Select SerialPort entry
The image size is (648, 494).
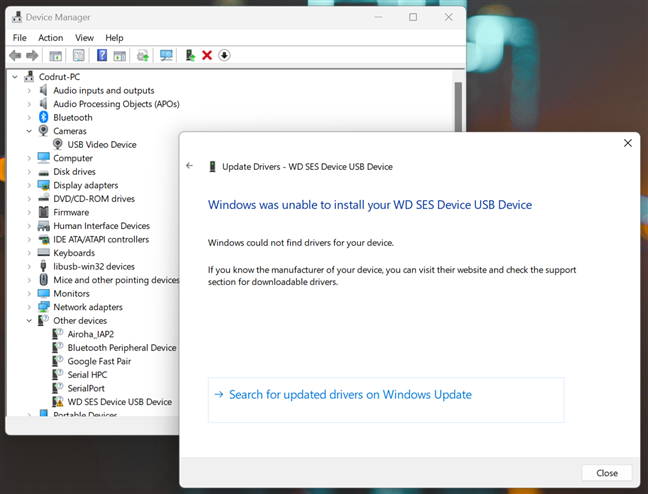[x=86, y=388]
